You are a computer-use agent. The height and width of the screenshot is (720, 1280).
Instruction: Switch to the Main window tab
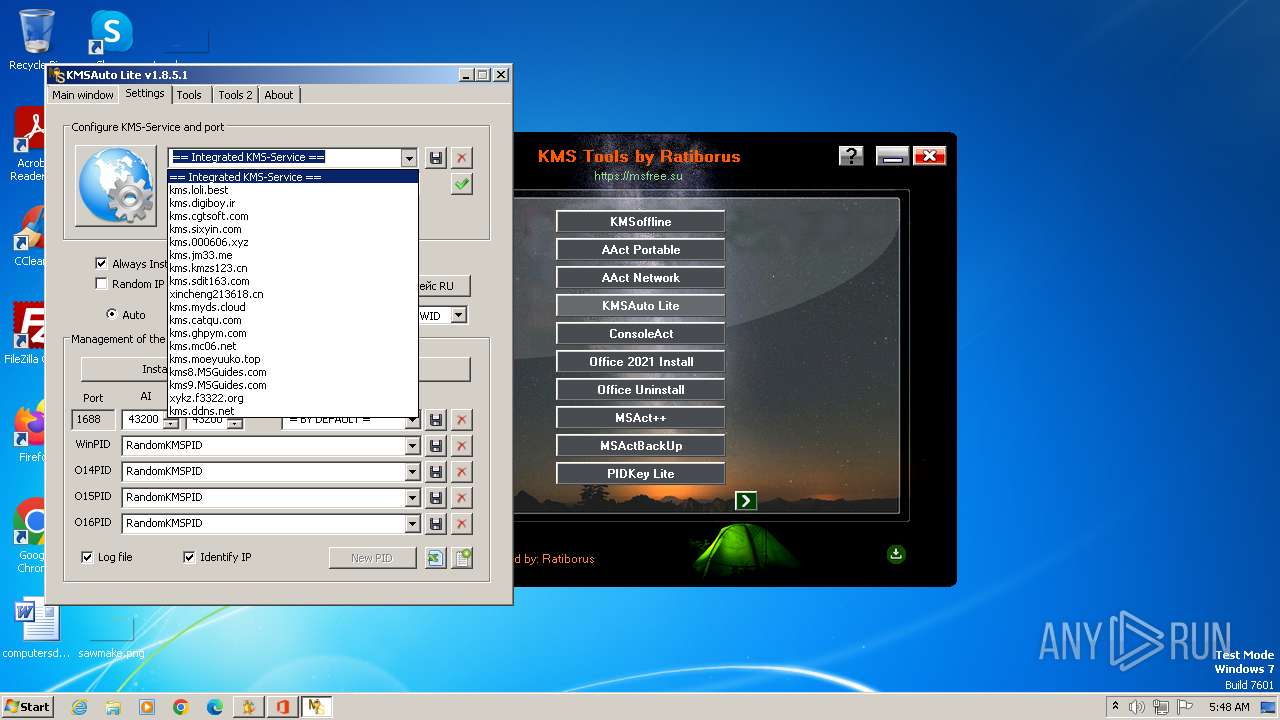83,95
